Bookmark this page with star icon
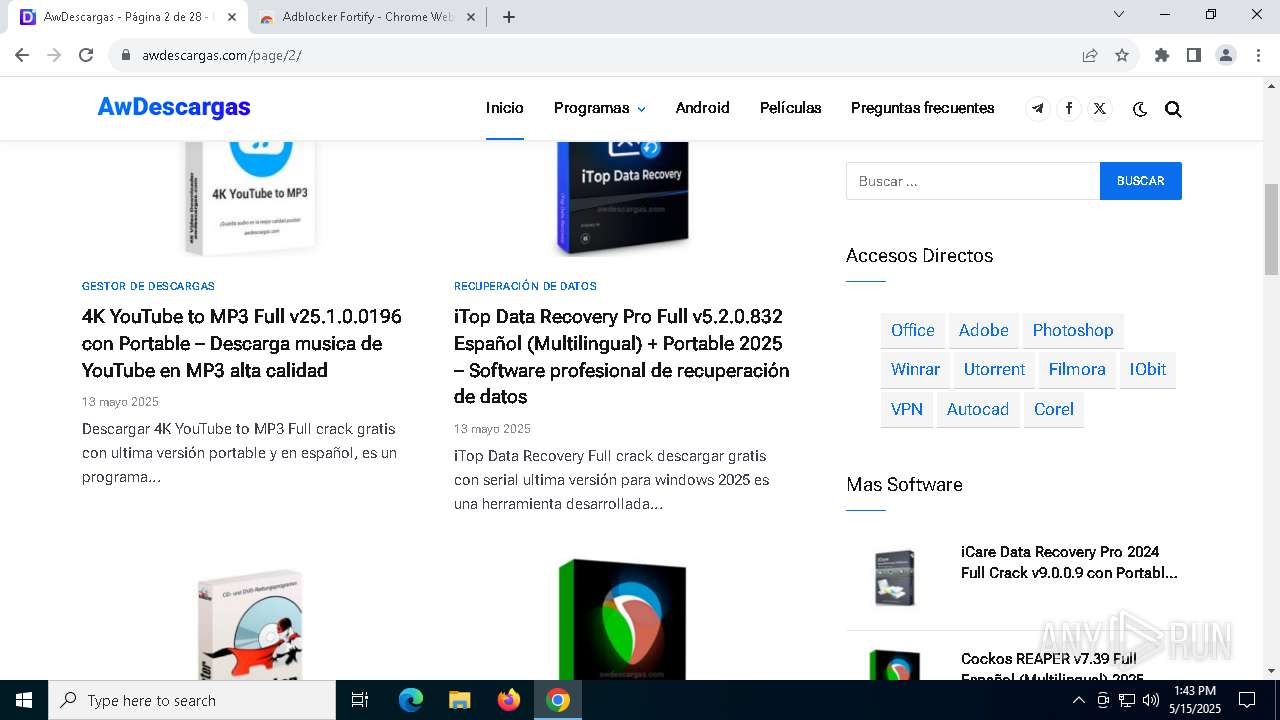The height and width of the screenshot is (720, 1280). click(x=1122, y=55)
